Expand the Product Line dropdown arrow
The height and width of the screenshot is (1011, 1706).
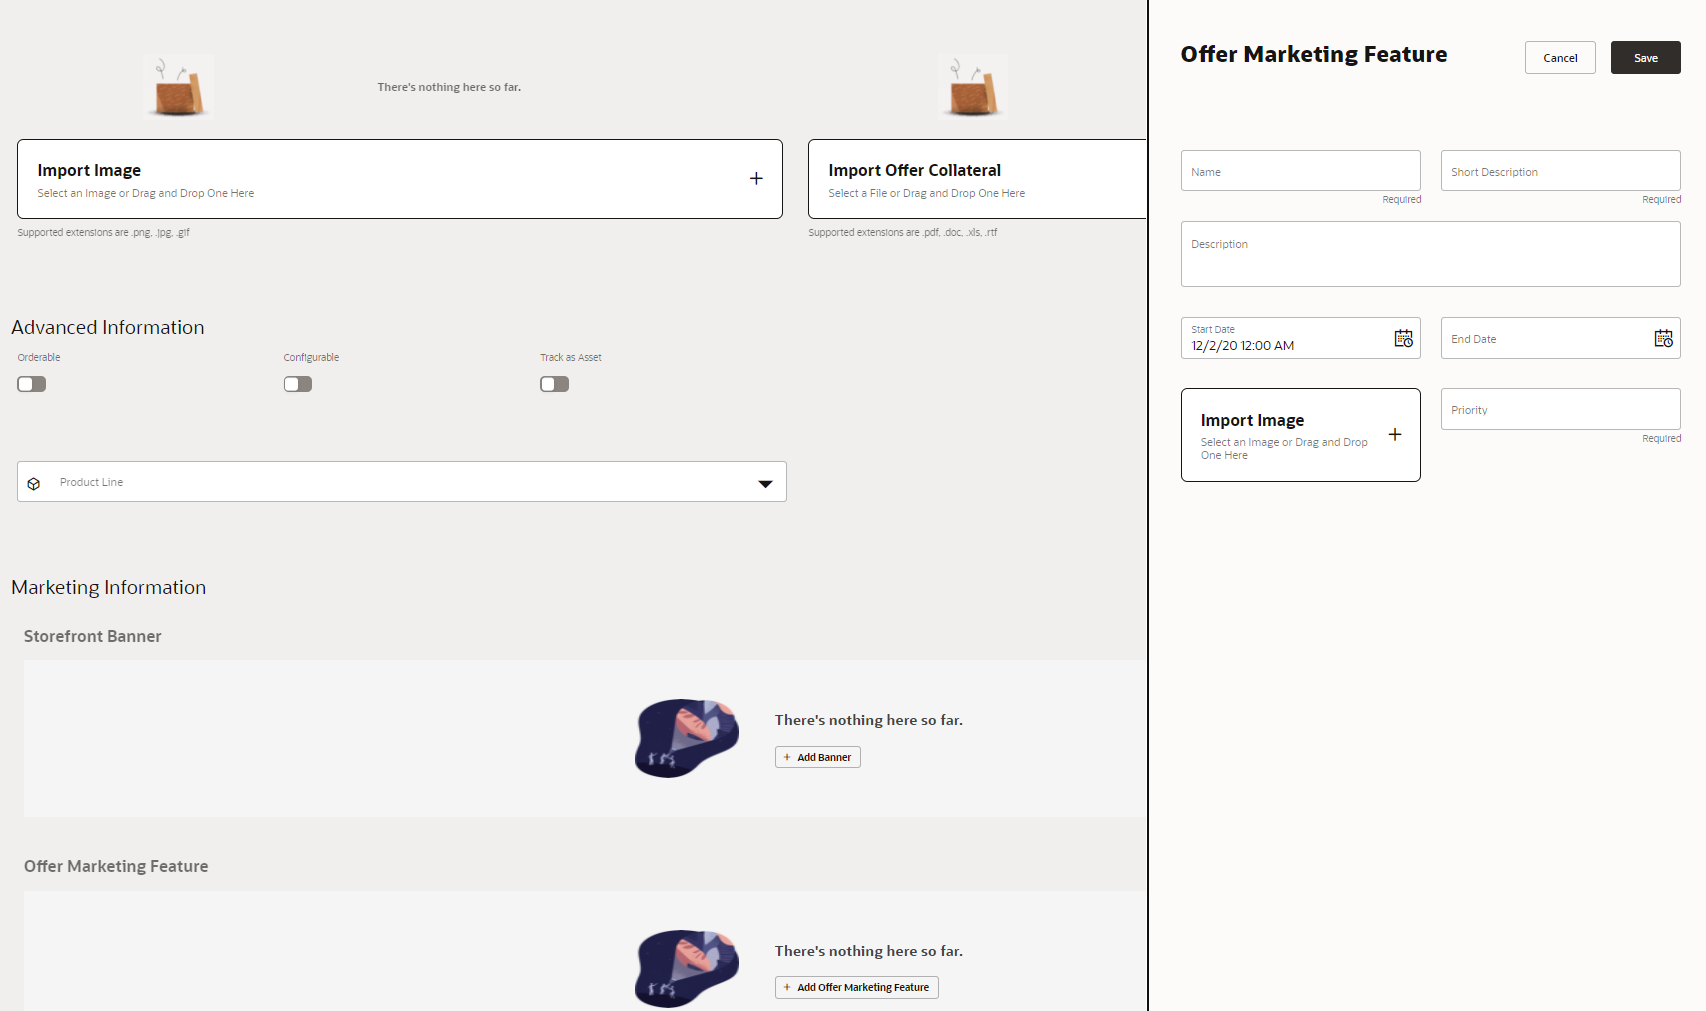coord(765,483)
